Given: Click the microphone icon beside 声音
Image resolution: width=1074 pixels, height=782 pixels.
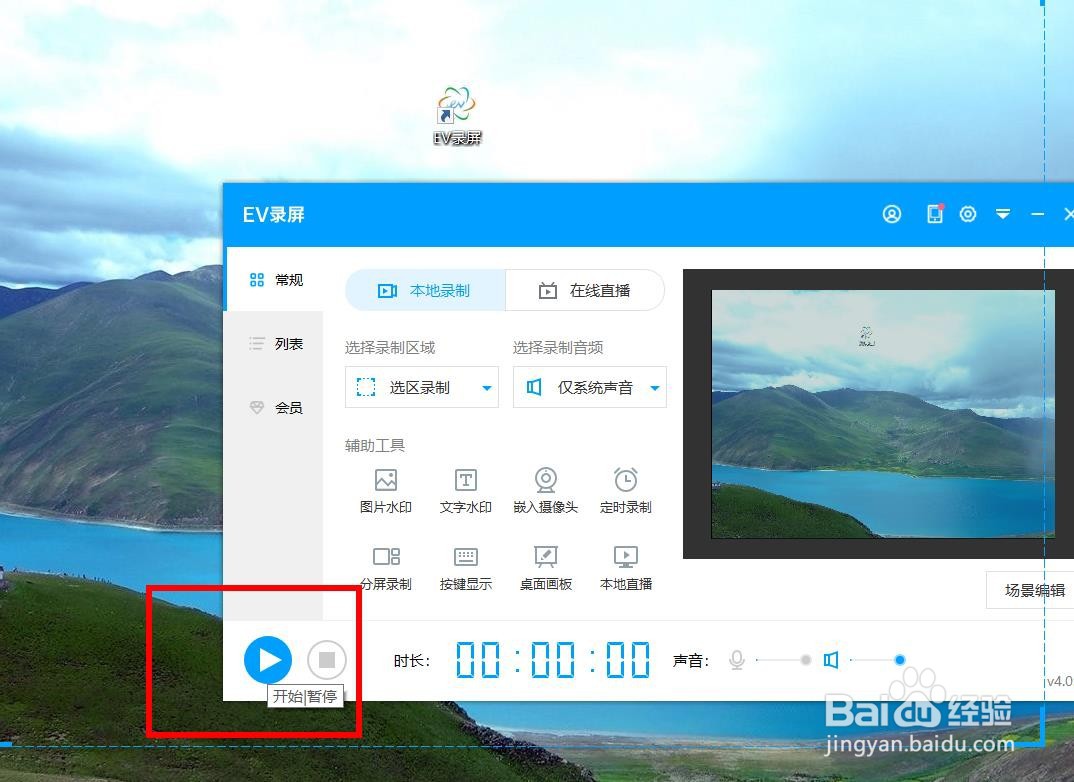Looking at the screenshot, I should (x=737, y=660).
